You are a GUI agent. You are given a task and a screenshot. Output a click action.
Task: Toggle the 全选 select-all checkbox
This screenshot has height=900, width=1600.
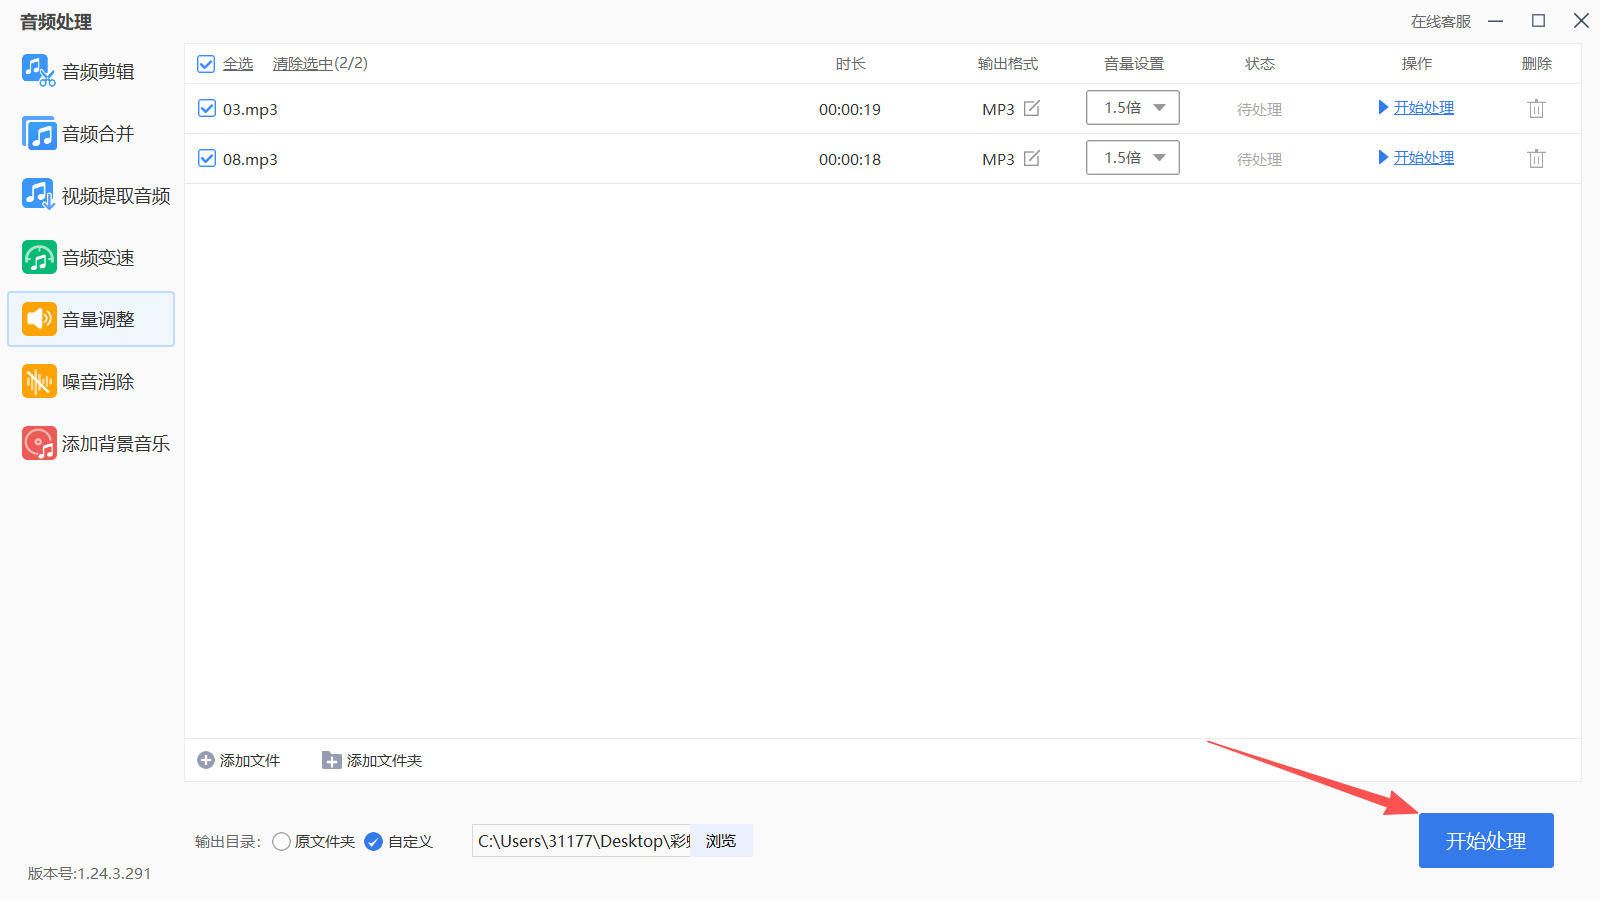(206, 64)
